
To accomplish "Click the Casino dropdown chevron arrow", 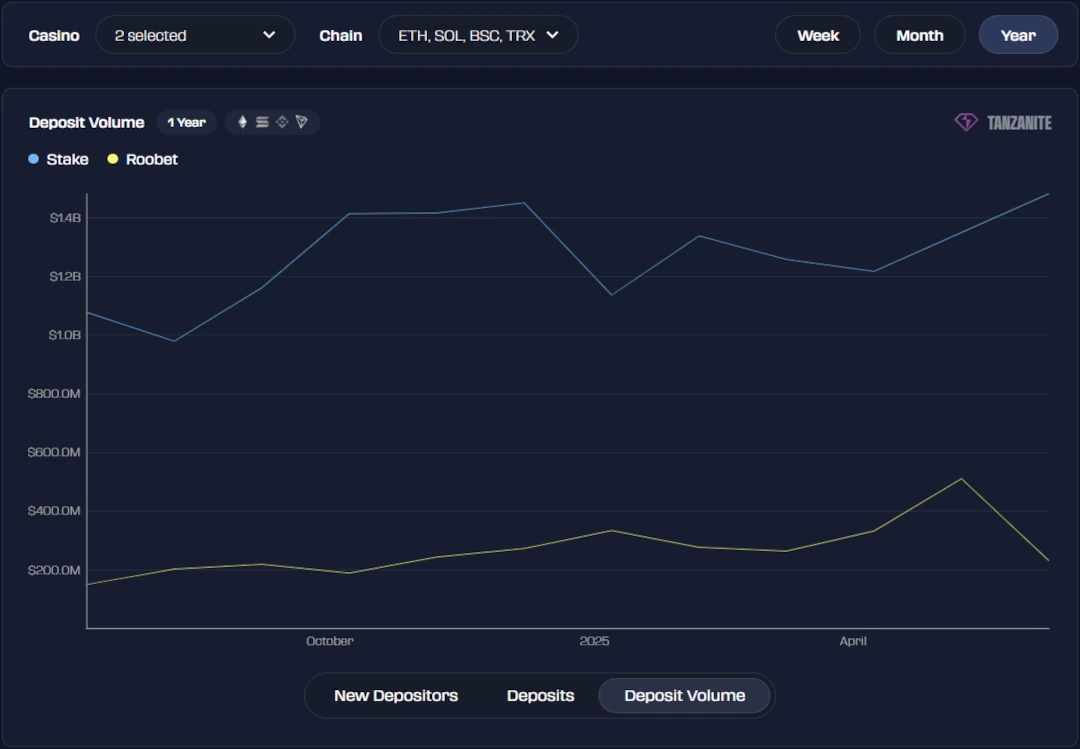I will [x=269, y=34].
